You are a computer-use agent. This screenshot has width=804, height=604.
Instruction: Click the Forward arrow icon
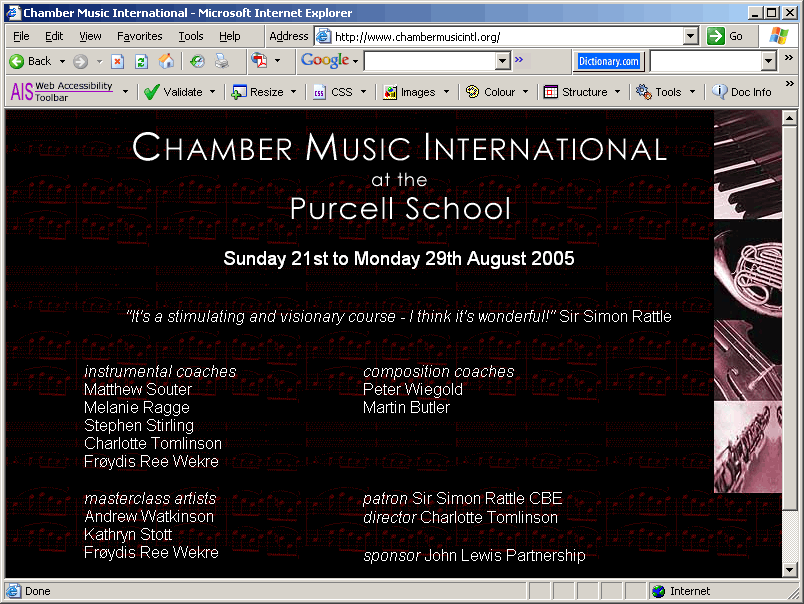[x=80, y=62]
